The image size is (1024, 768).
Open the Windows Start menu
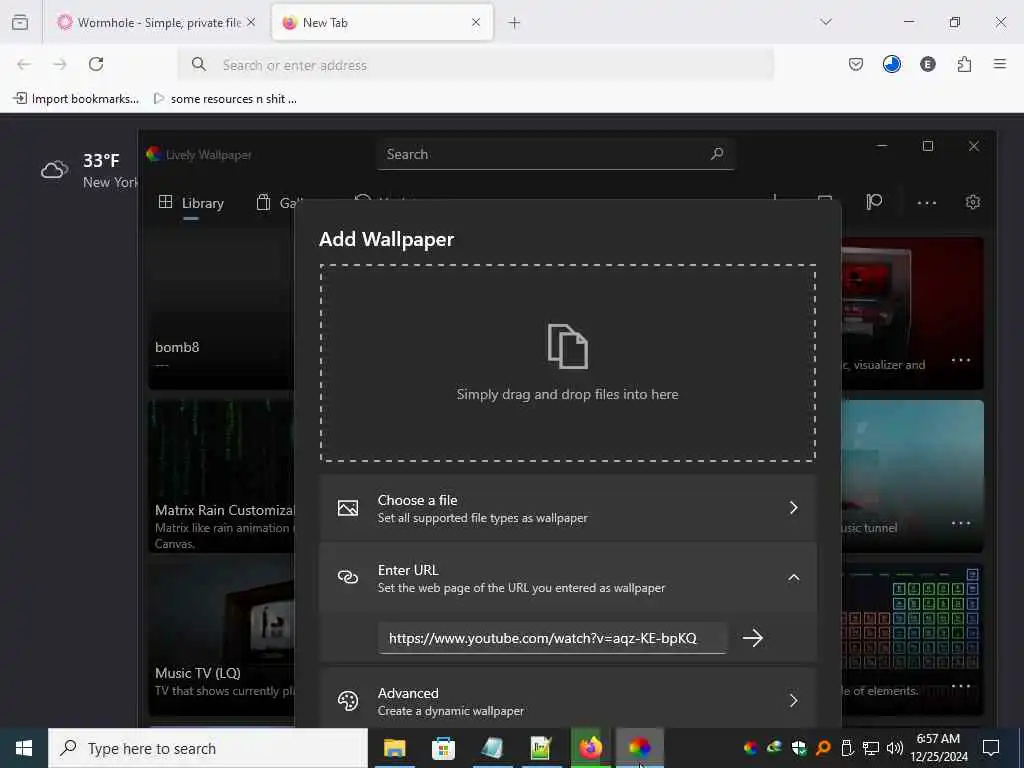pos(24,748)
